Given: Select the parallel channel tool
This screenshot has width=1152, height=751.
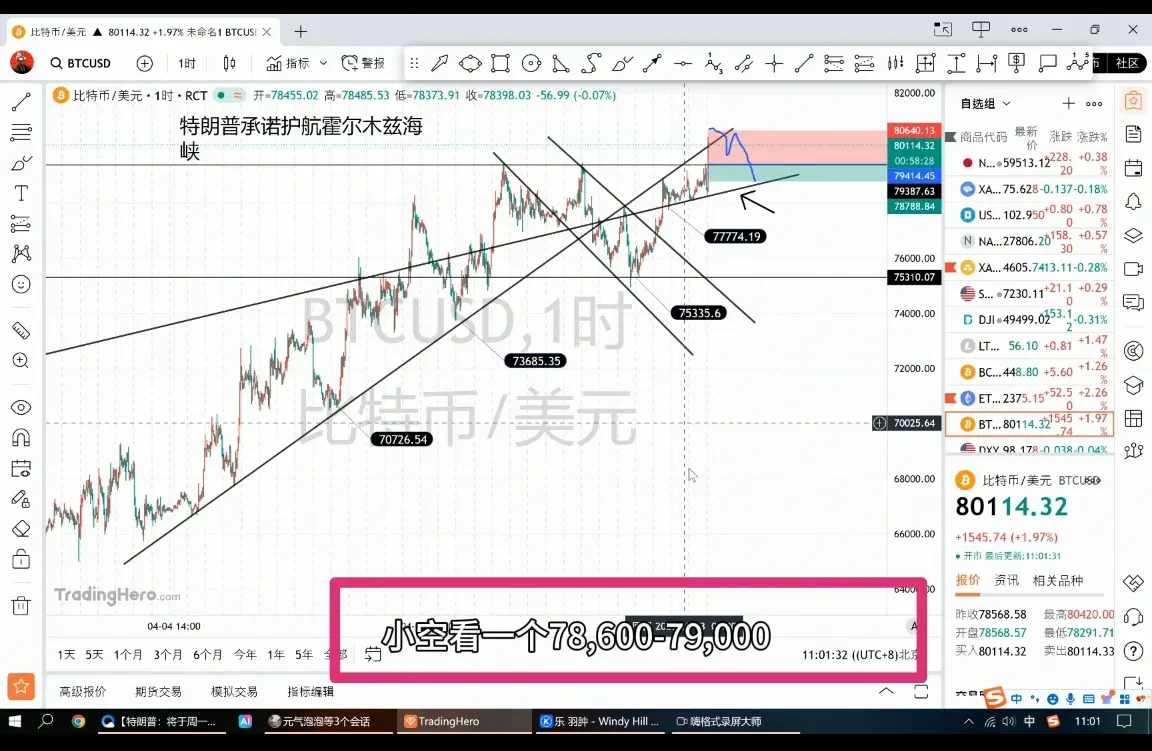Looking at the screenshot, I should (744, 63).
